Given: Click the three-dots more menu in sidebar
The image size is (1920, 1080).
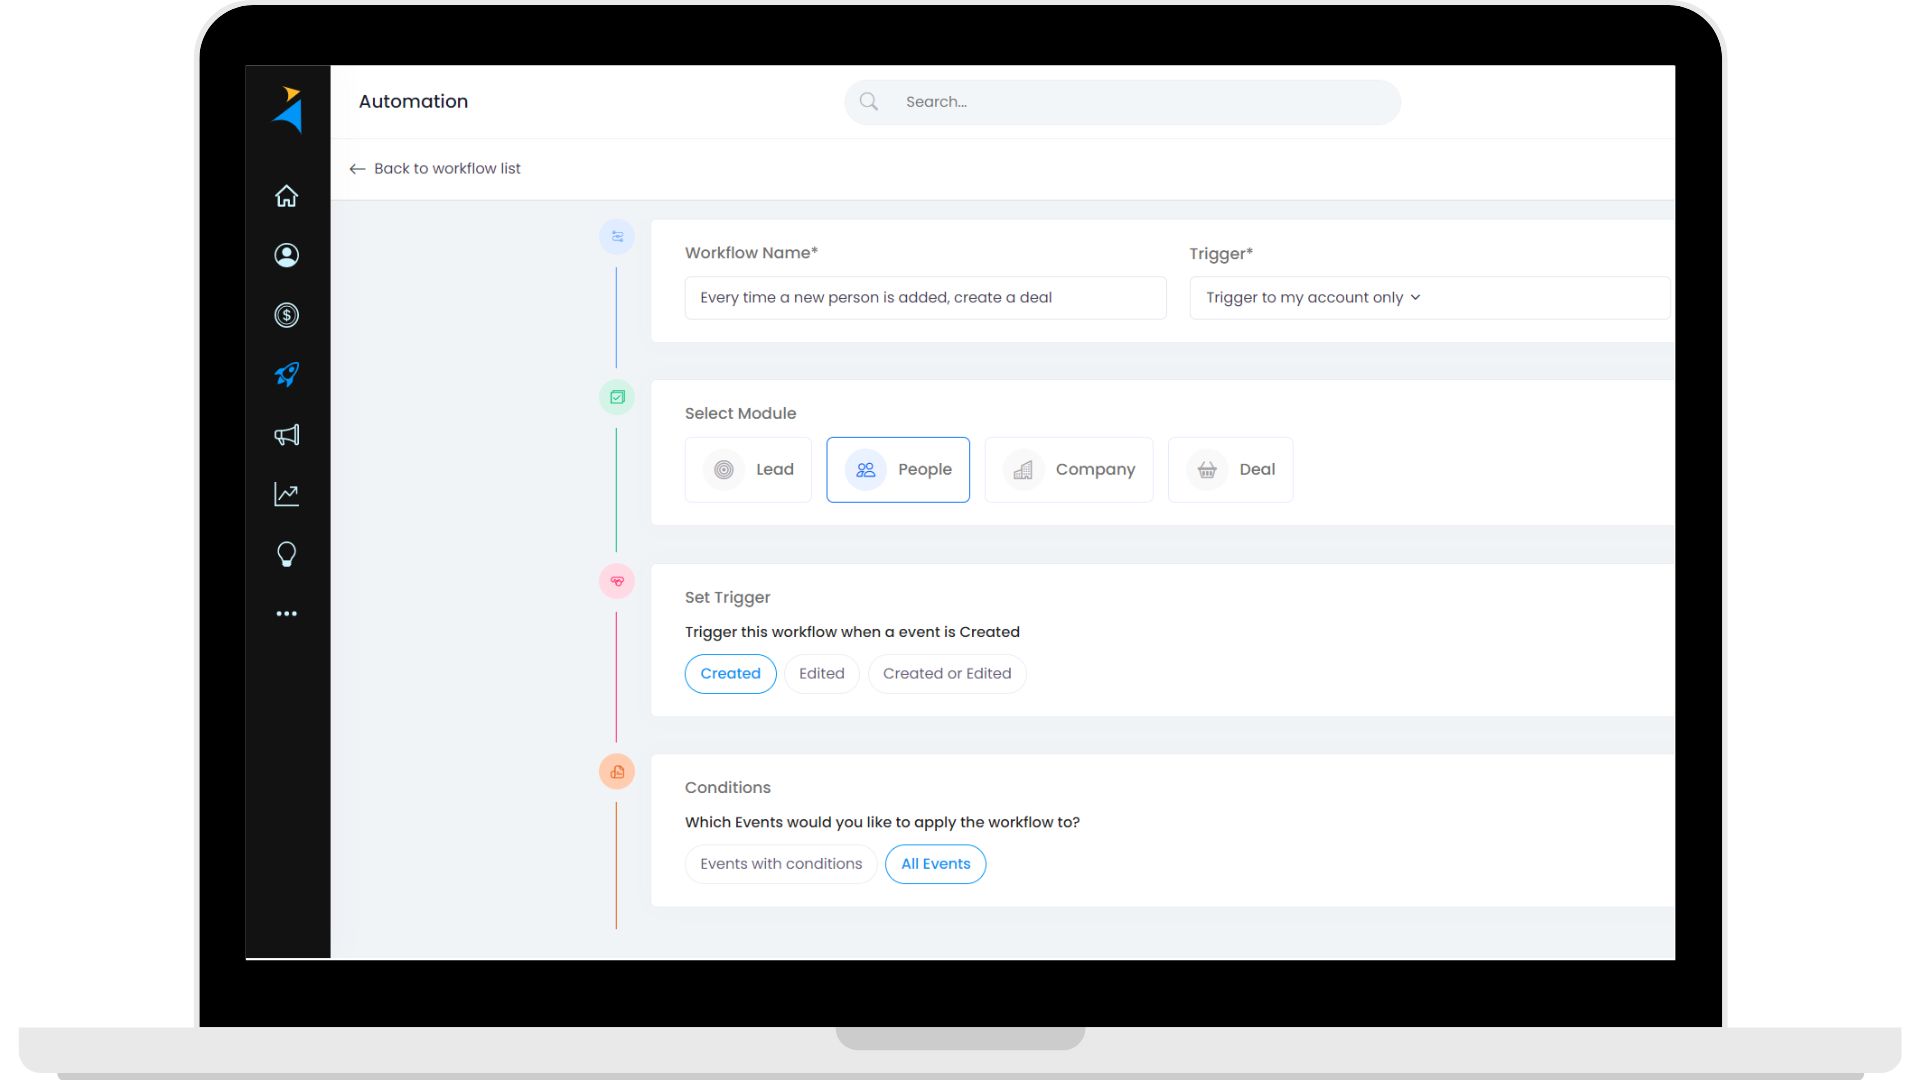Looking at the screenshot, I should point(287,614).
